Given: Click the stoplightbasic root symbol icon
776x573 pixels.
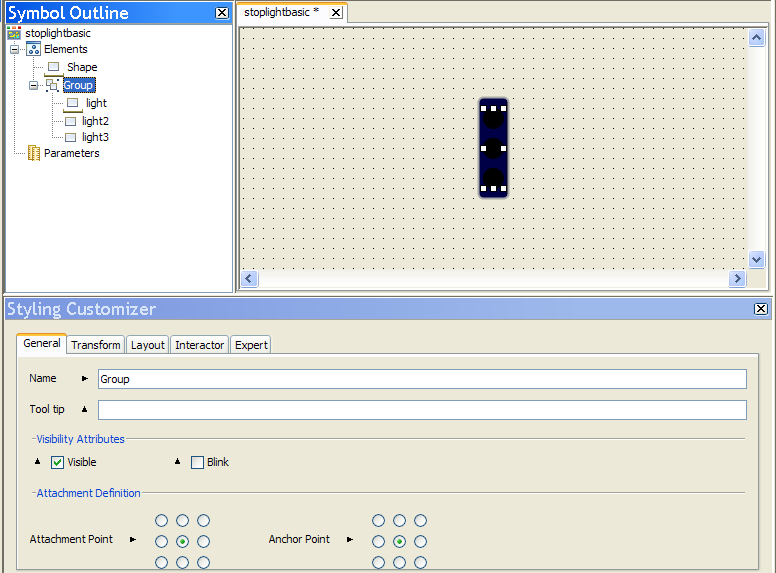Looking at the screenshot, I should tap(14, 33).
